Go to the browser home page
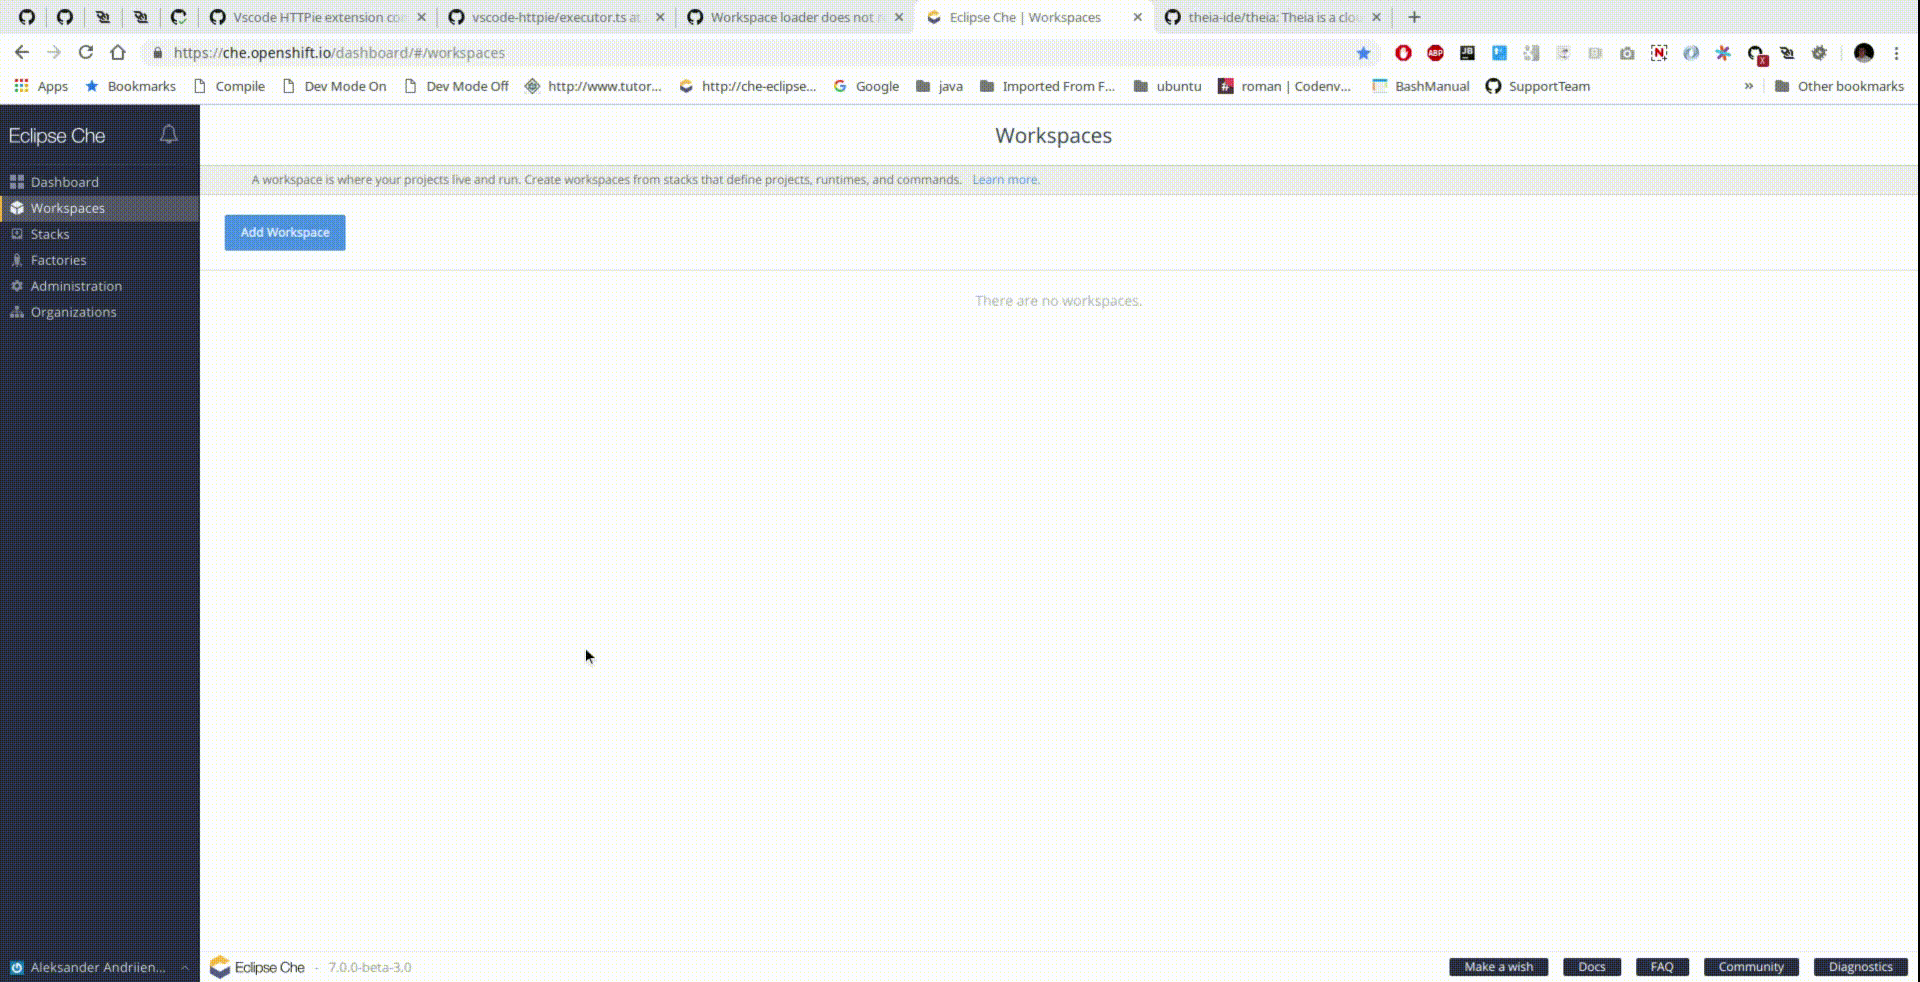This screenshot has height=982, width=1920. (118, 53)
